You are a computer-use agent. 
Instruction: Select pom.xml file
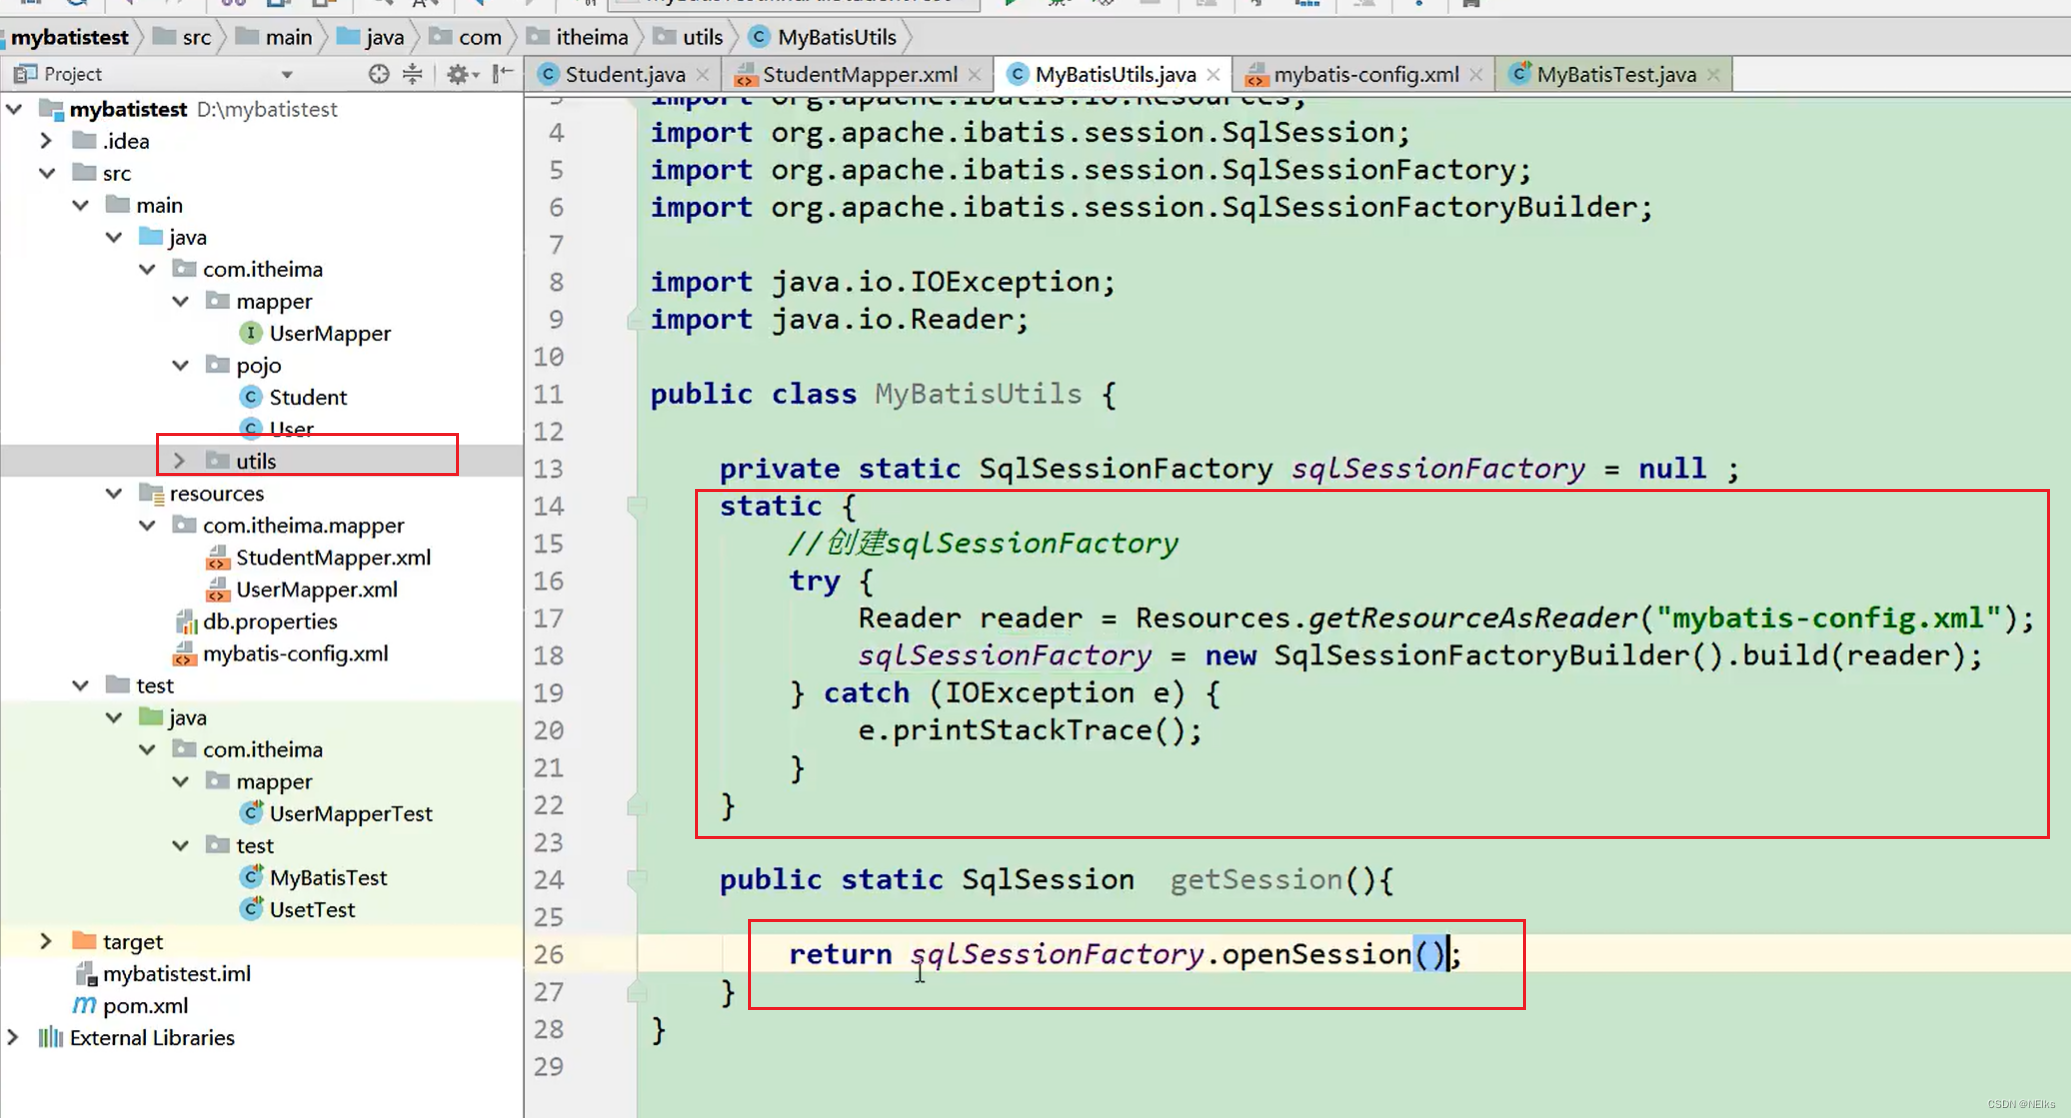point(145,1005)
